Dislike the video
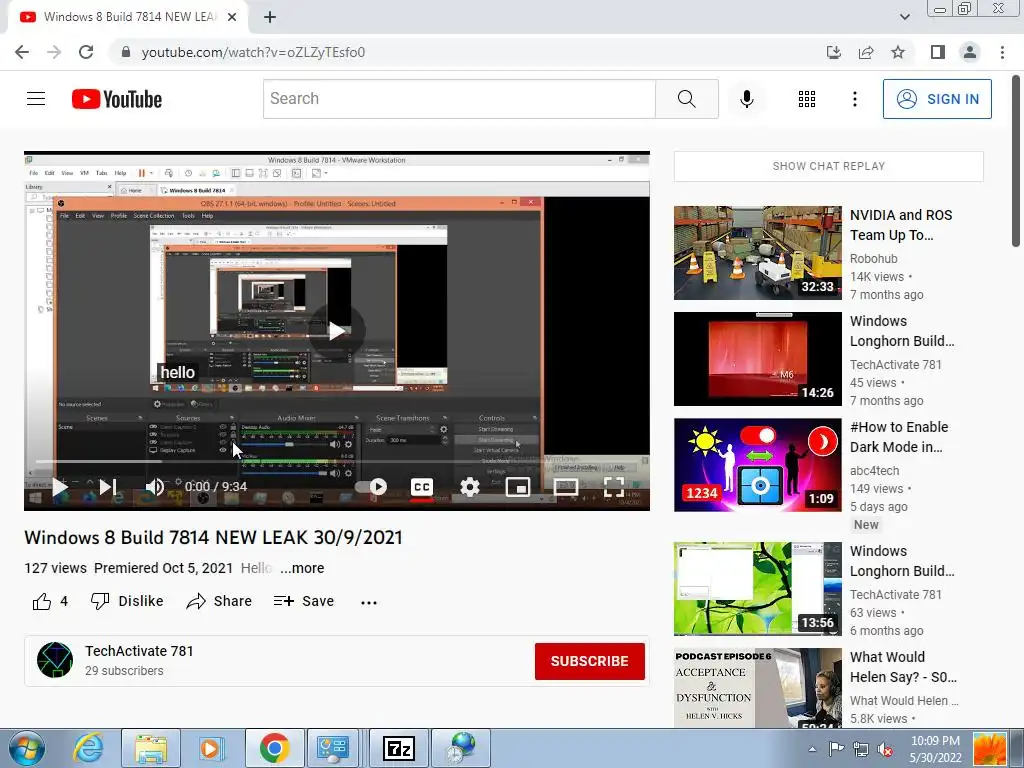 click(x=127, y=601)
